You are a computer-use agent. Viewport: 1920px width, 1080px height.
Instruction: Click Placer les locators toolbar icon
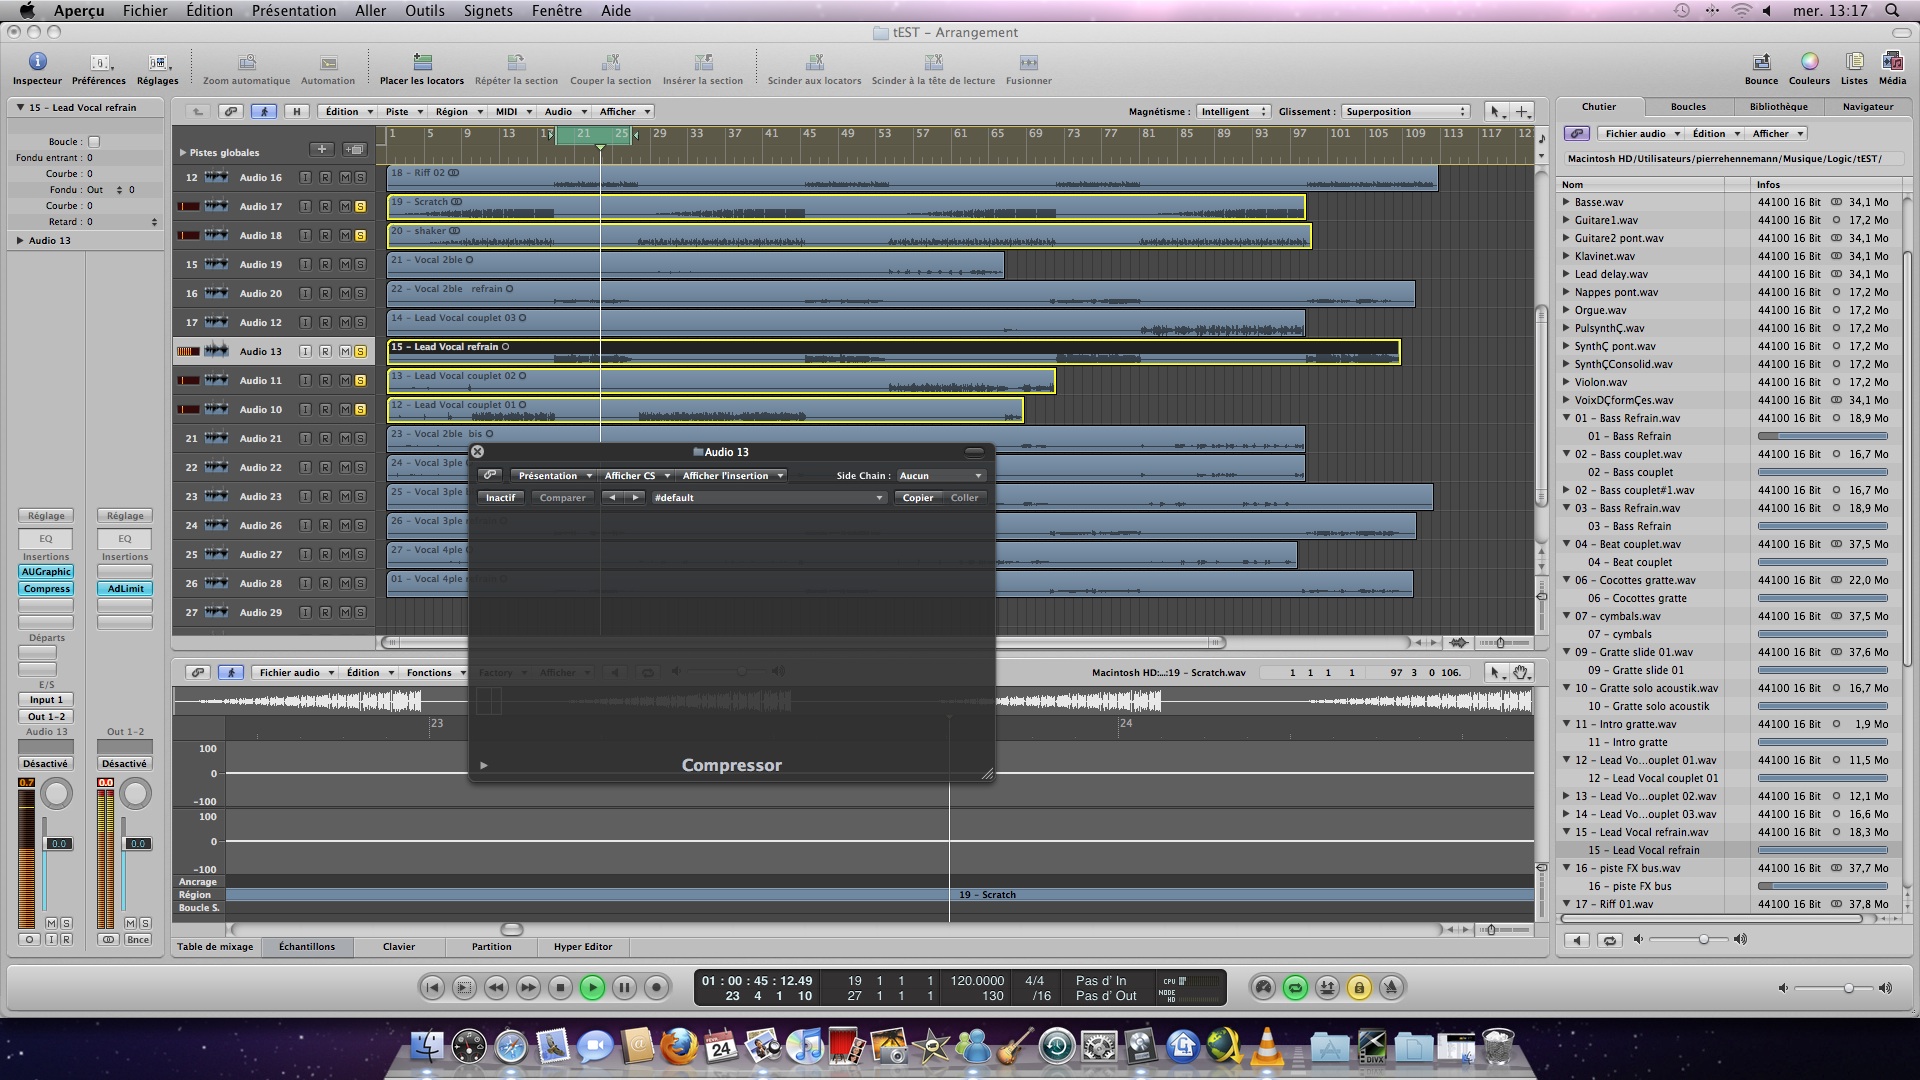[422, 63]
